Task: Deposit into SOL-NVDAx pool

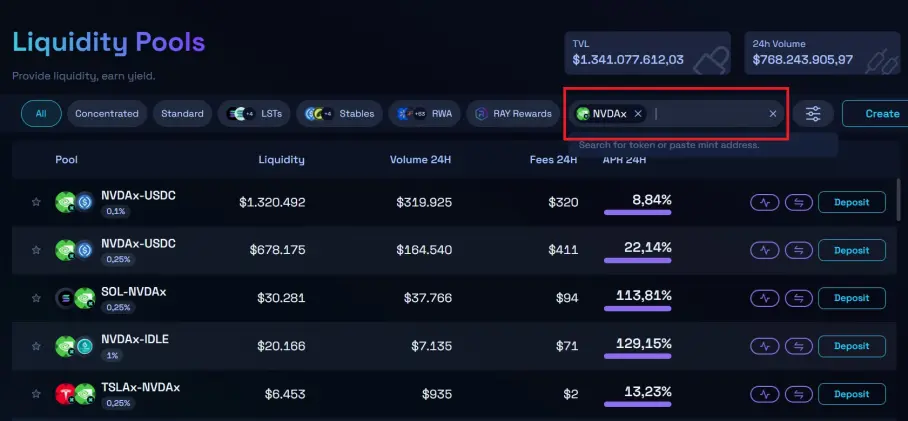Action: point(851,298)
